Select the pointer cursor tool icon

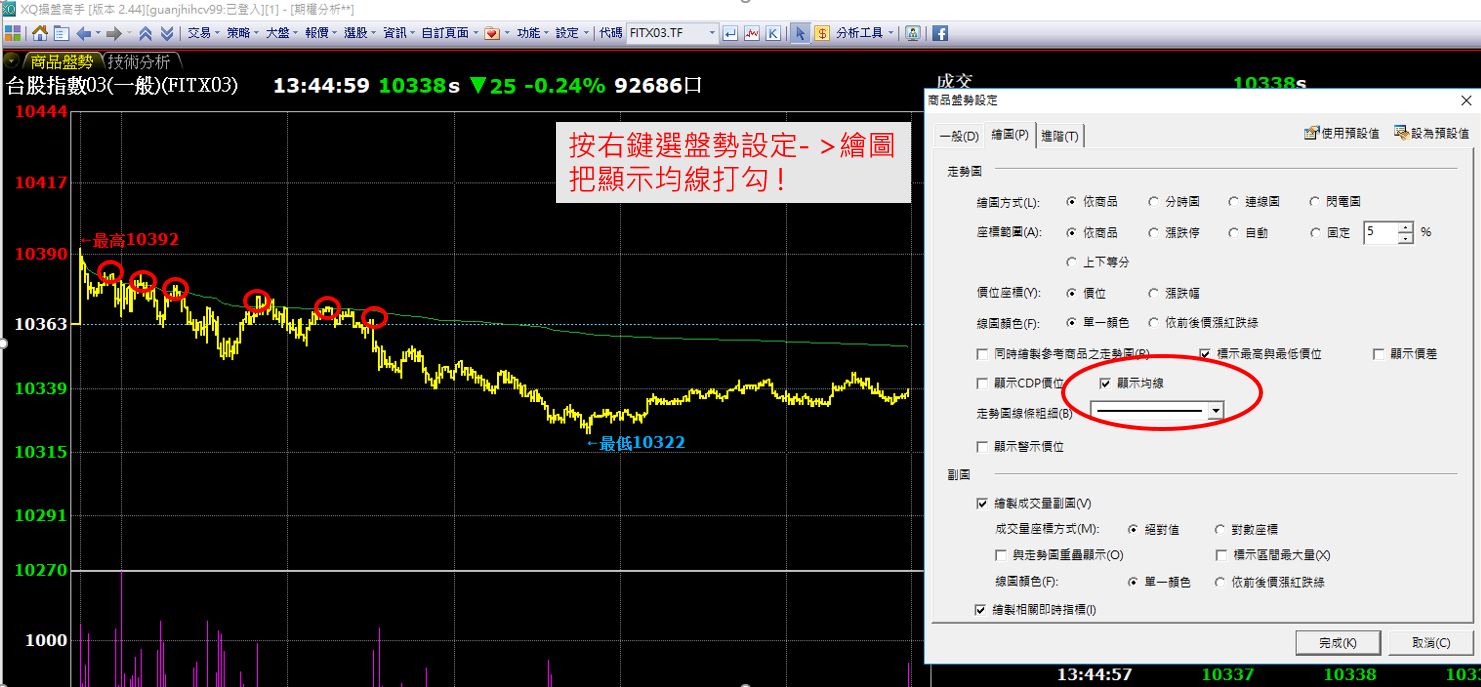[x=800, y=33]
